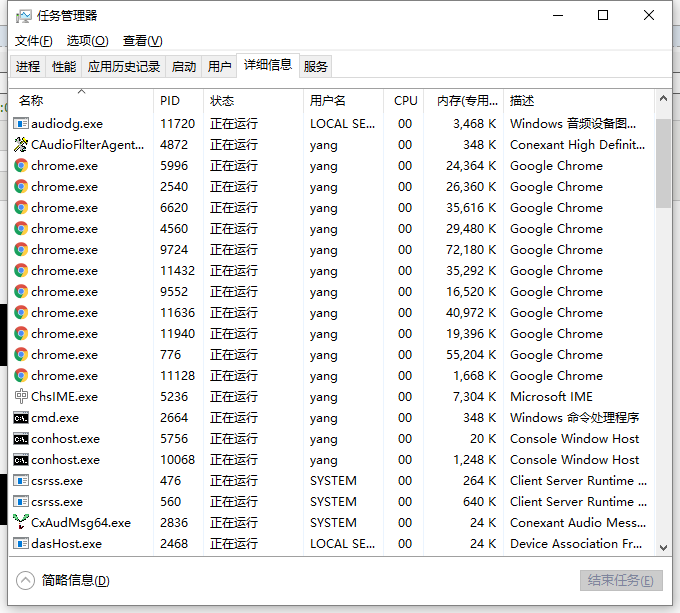680x613 pixels.
Task: Click chrome.exe icon with PID 5996
Action: [21, 166]
